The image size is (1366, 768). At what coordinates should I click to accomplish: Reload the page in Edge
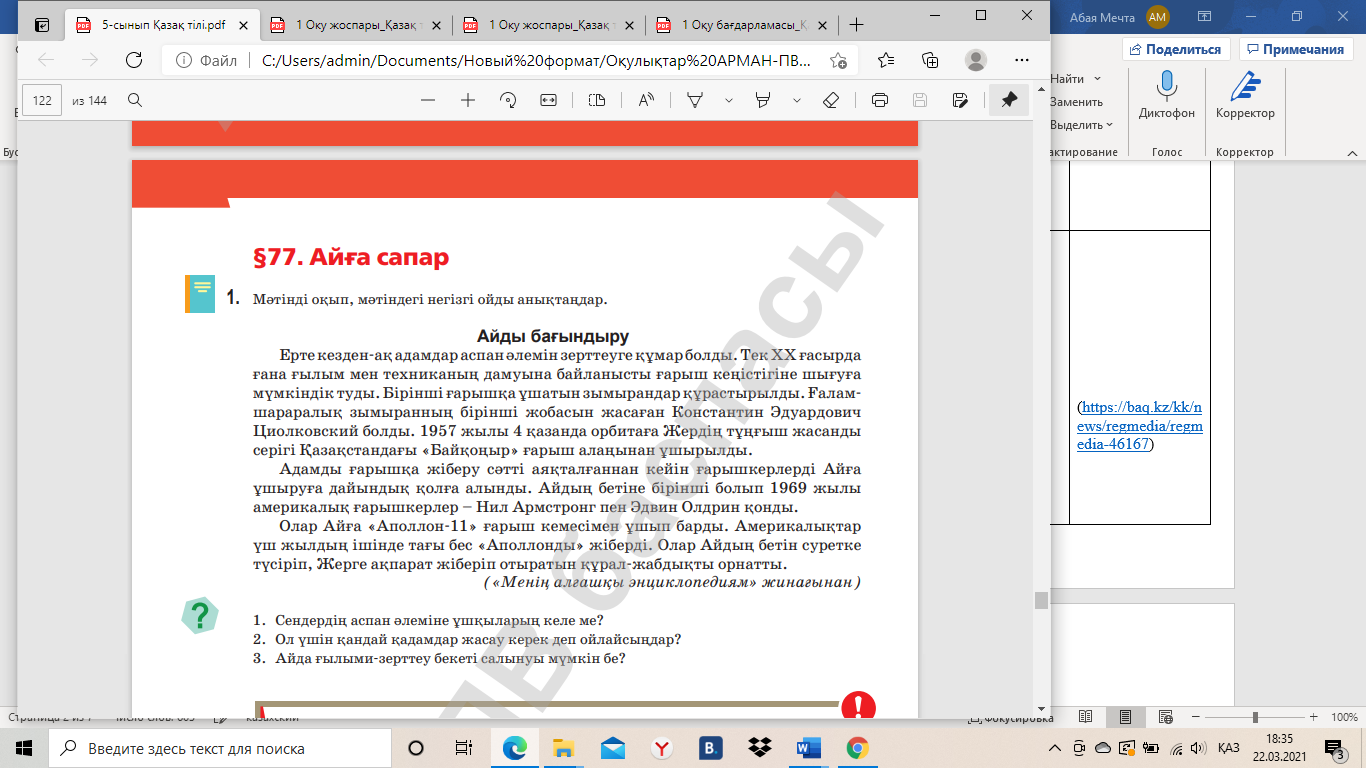tap(133, 60)
